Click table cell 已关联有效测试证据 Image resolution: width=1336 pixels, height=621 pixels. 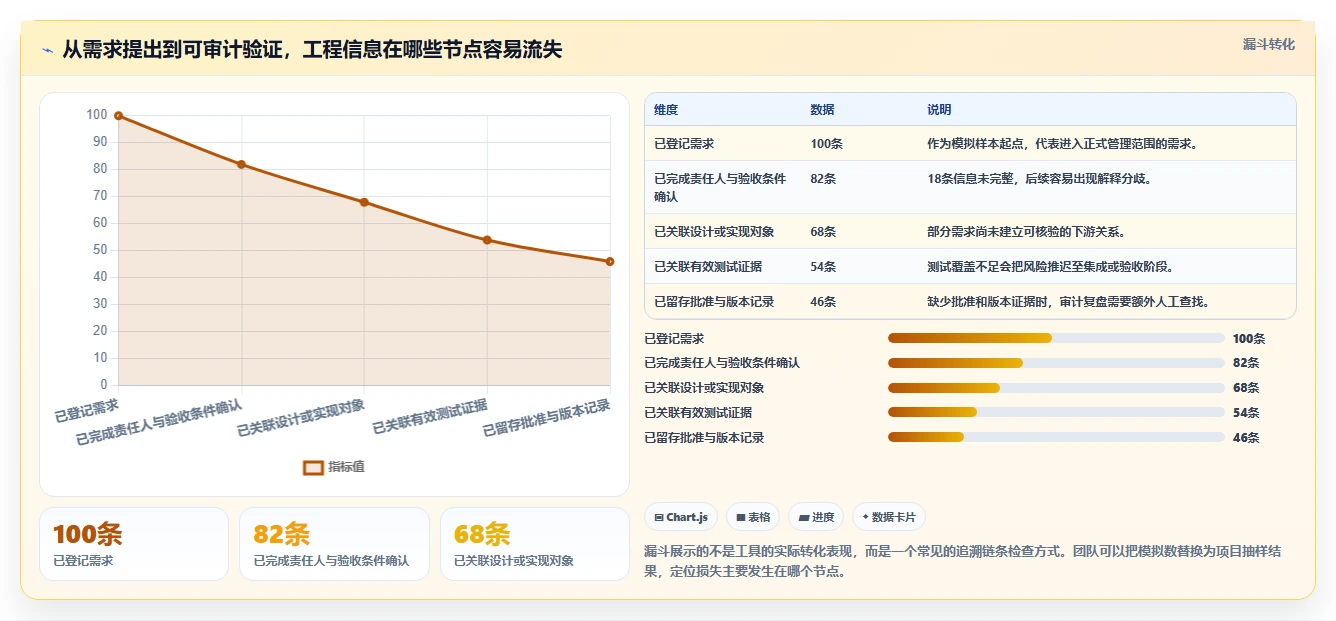(708, 267)
